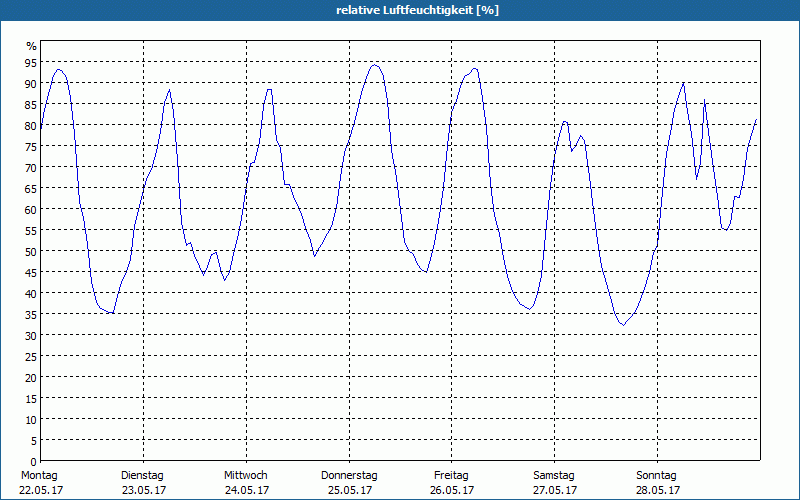Click the date label 26.05.17
This screenshot has width=800, height=500.
click(x=452, y=490)
